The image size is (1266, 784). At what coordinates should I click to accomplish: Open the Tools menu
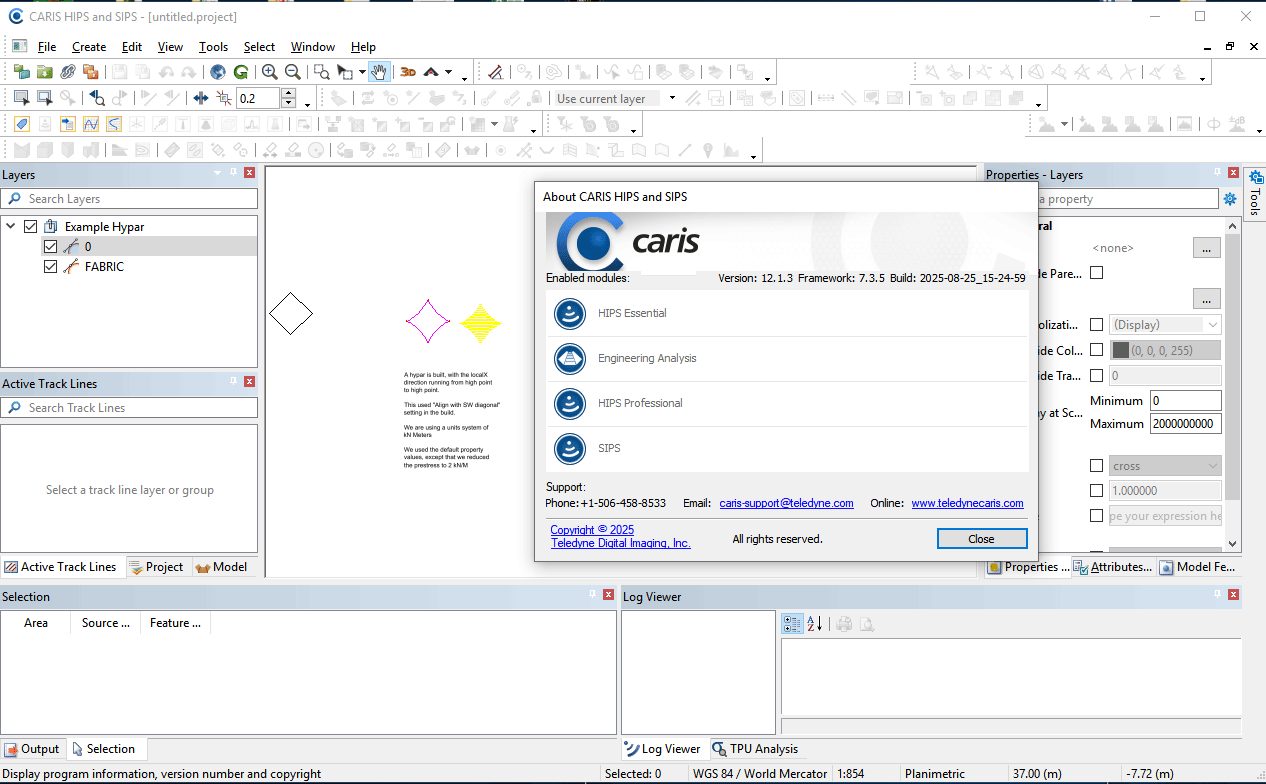[213, 47]
